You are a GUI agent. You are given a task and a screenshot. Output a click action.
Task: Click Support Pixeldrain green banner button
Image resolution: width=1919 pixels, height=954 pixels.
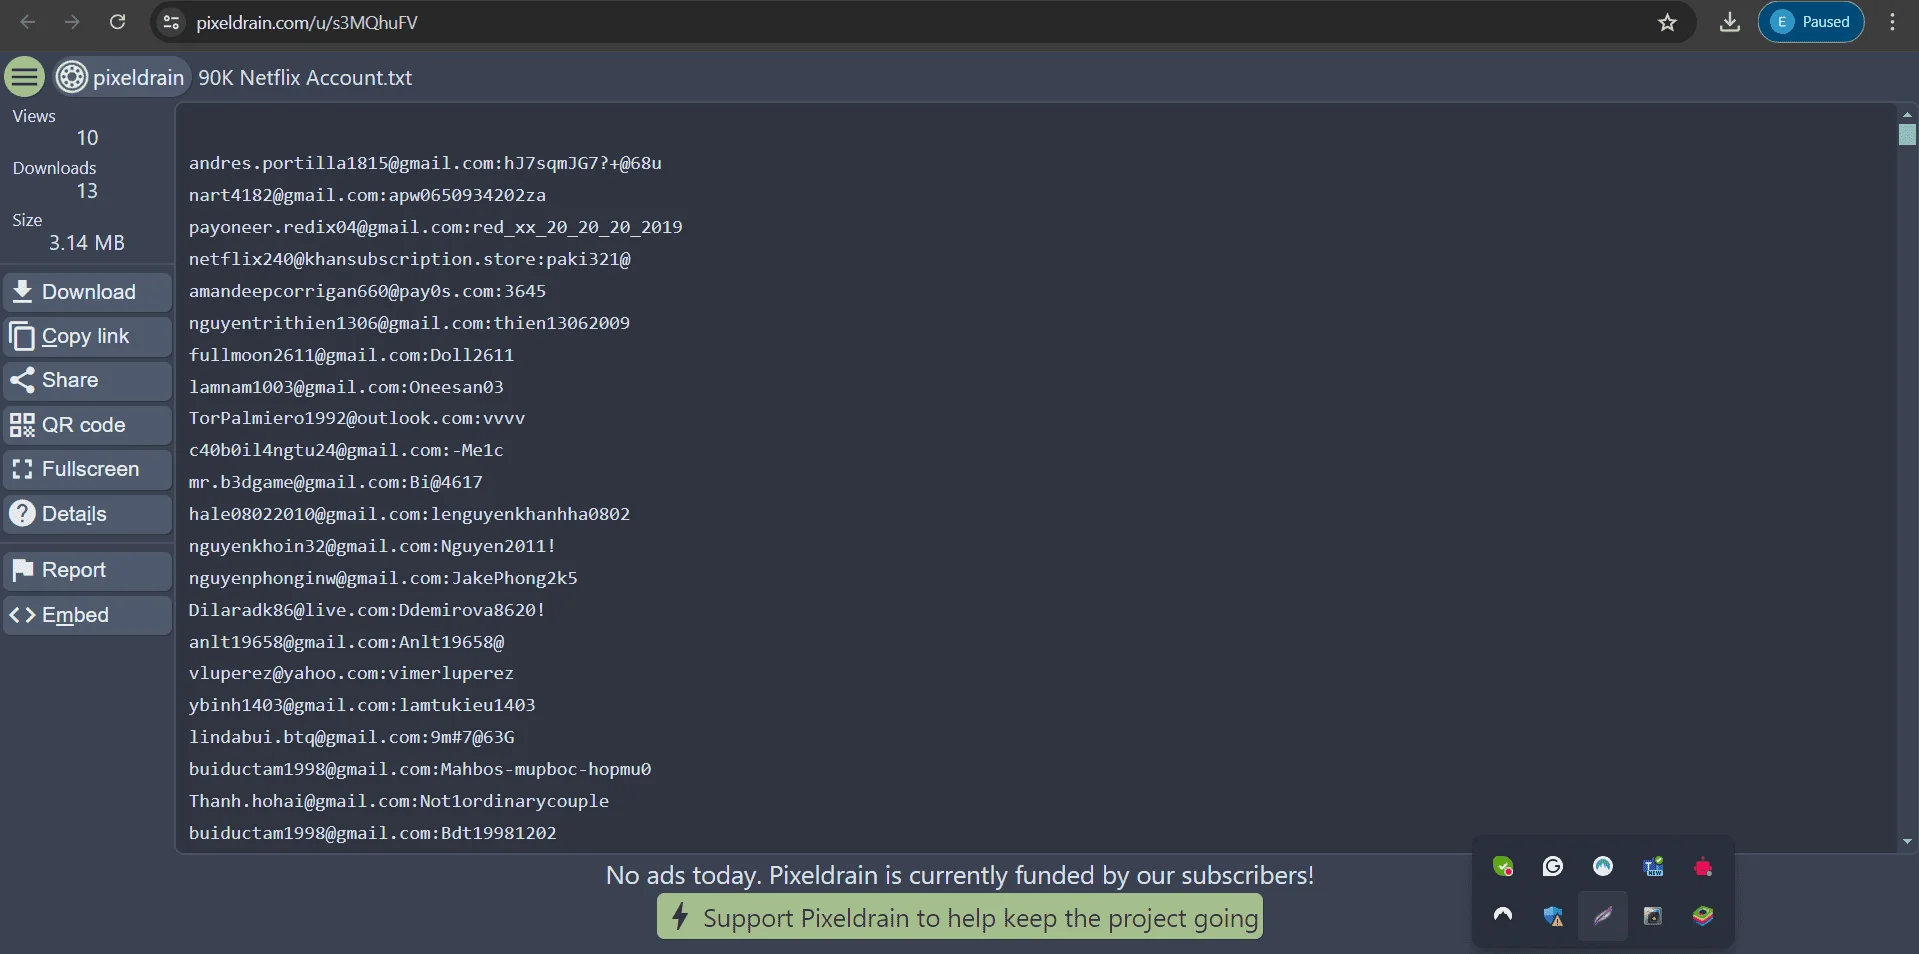pos(959,917)
